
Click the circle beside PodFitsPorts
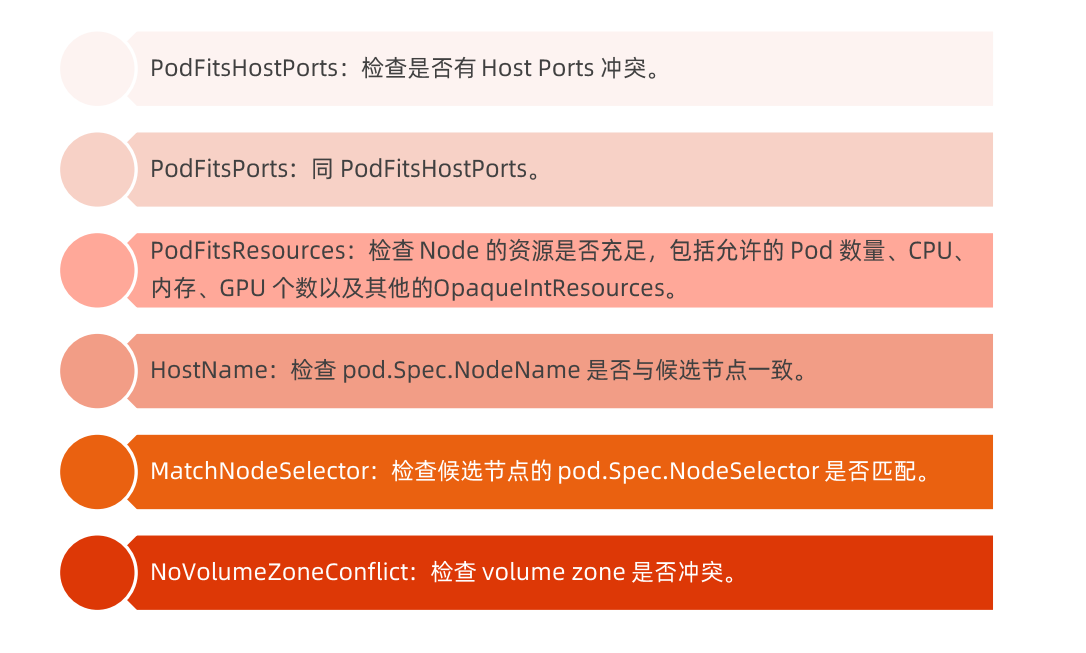tap(97, 170)
